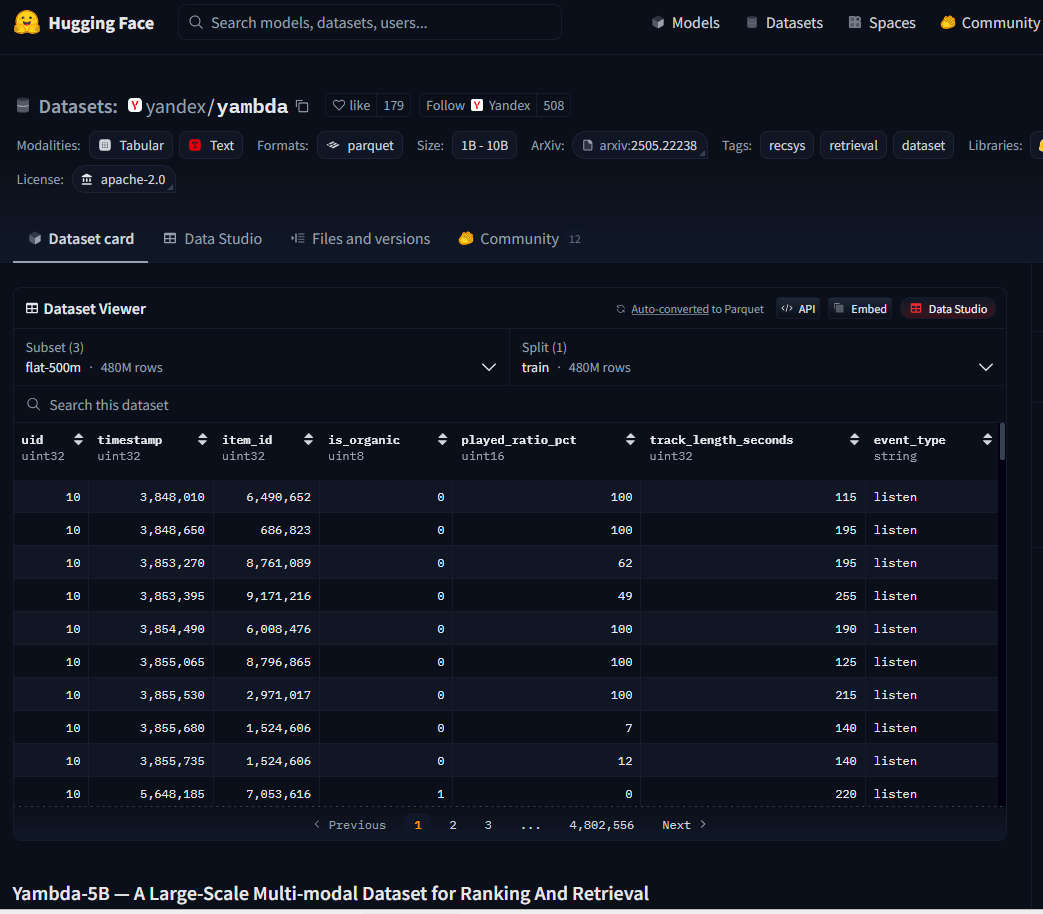This screenshot has width=1043, height=914.
Task: Click the parquet format tag
Action: (x=360, y=146)
